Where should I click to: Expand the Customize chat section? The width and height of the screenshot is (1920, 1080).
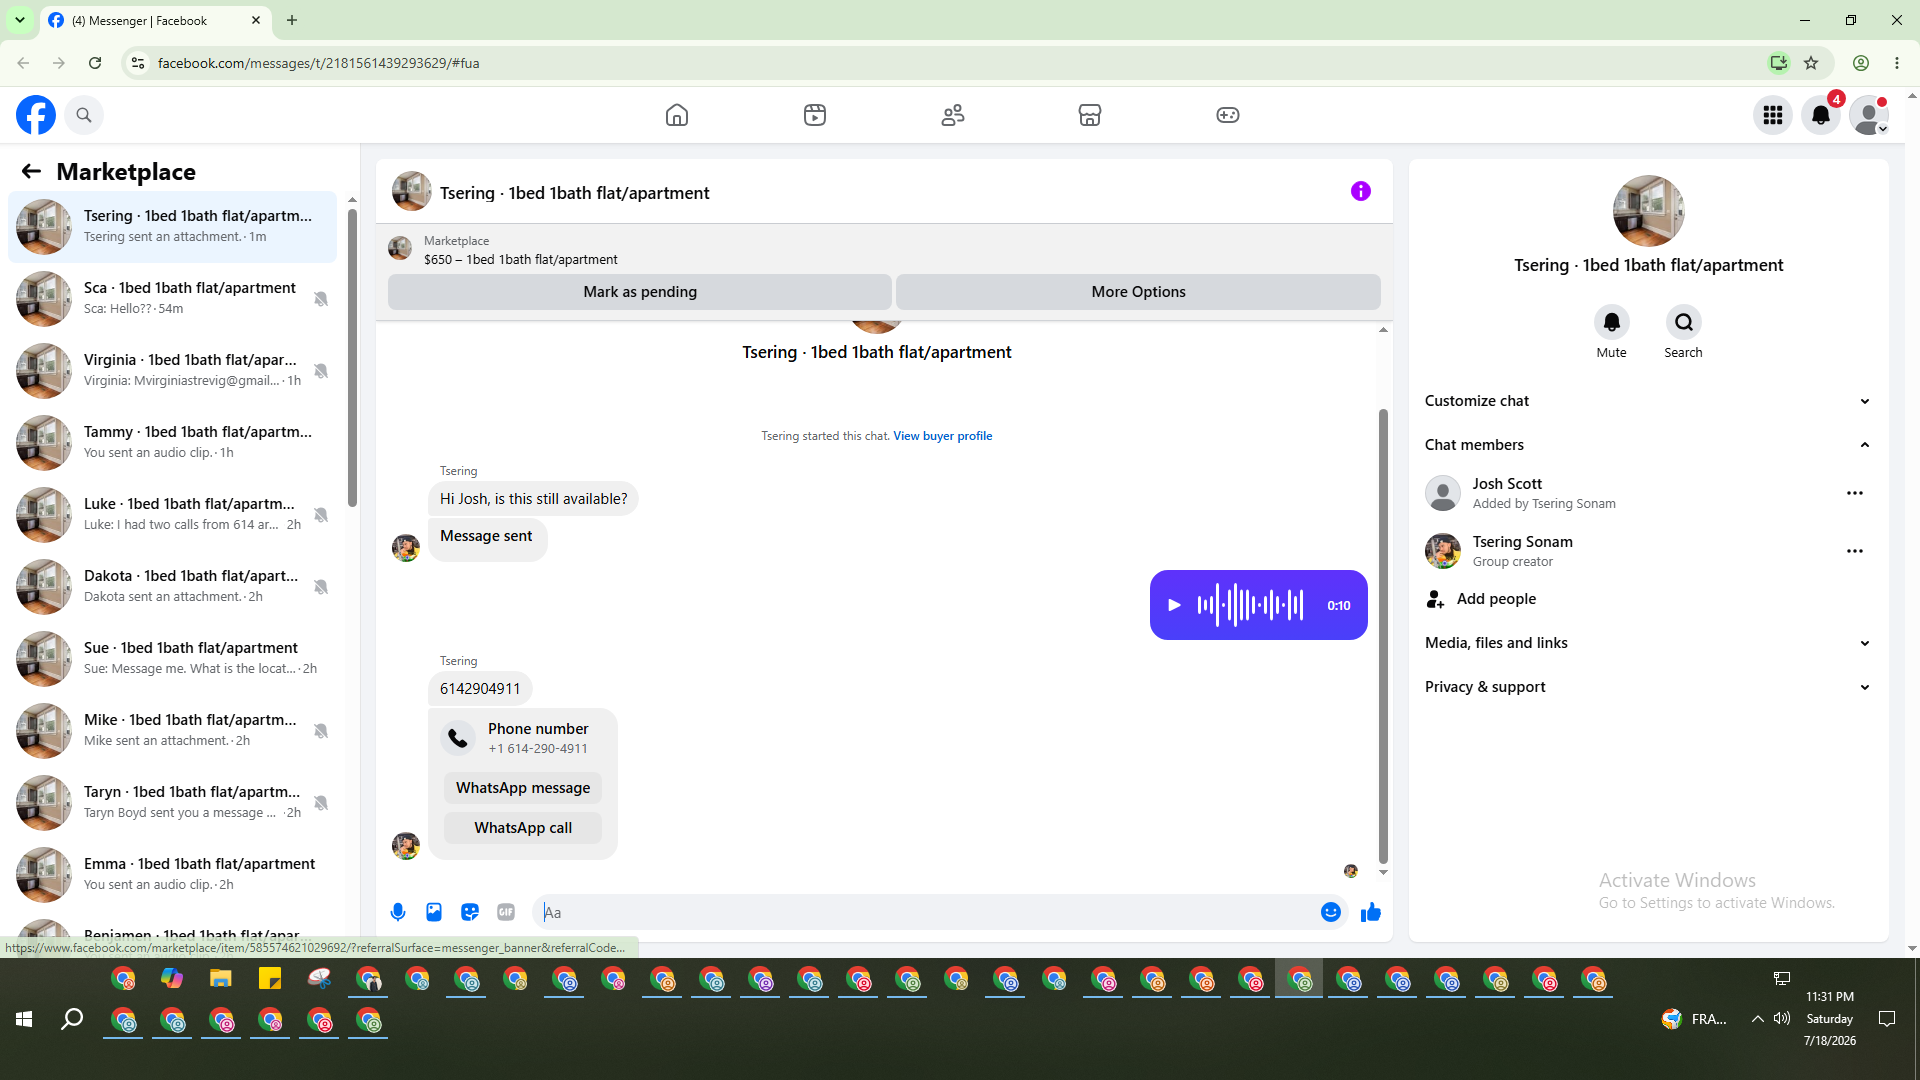point(1648,401)
